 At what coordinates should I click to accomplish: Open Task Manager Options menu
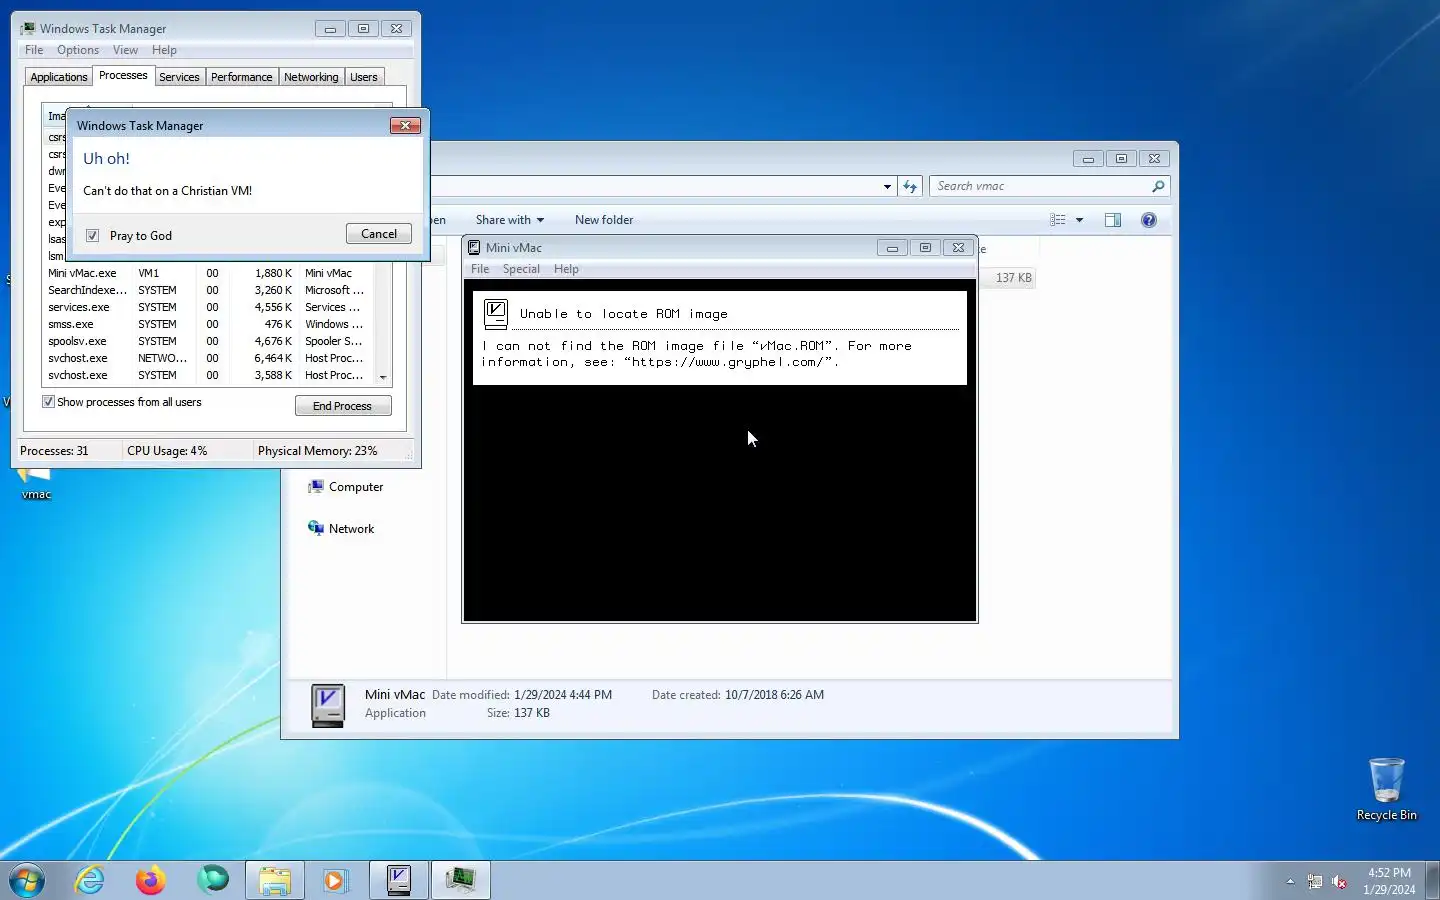(78, 50)
